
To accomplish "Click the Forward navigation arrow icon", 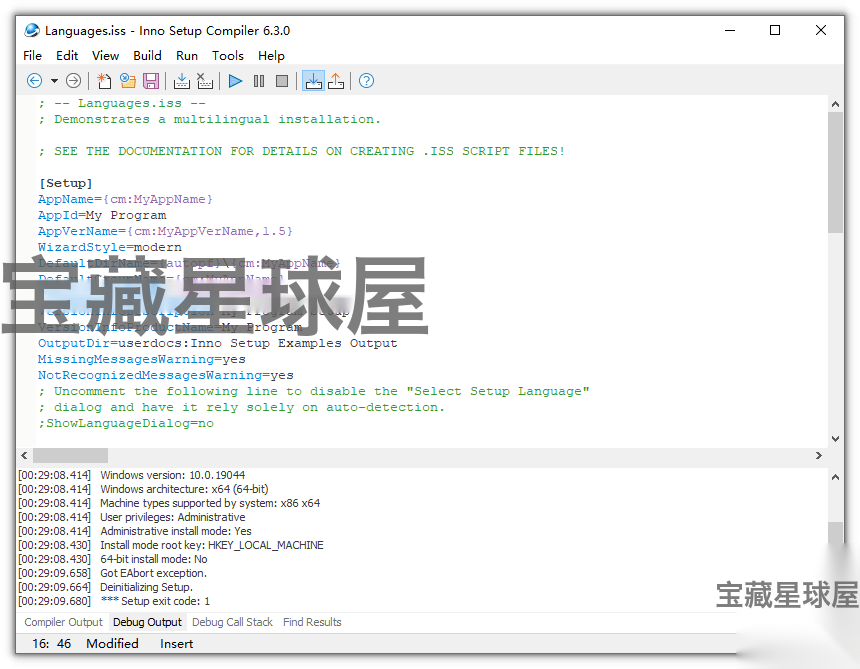I will click(73, 81).
